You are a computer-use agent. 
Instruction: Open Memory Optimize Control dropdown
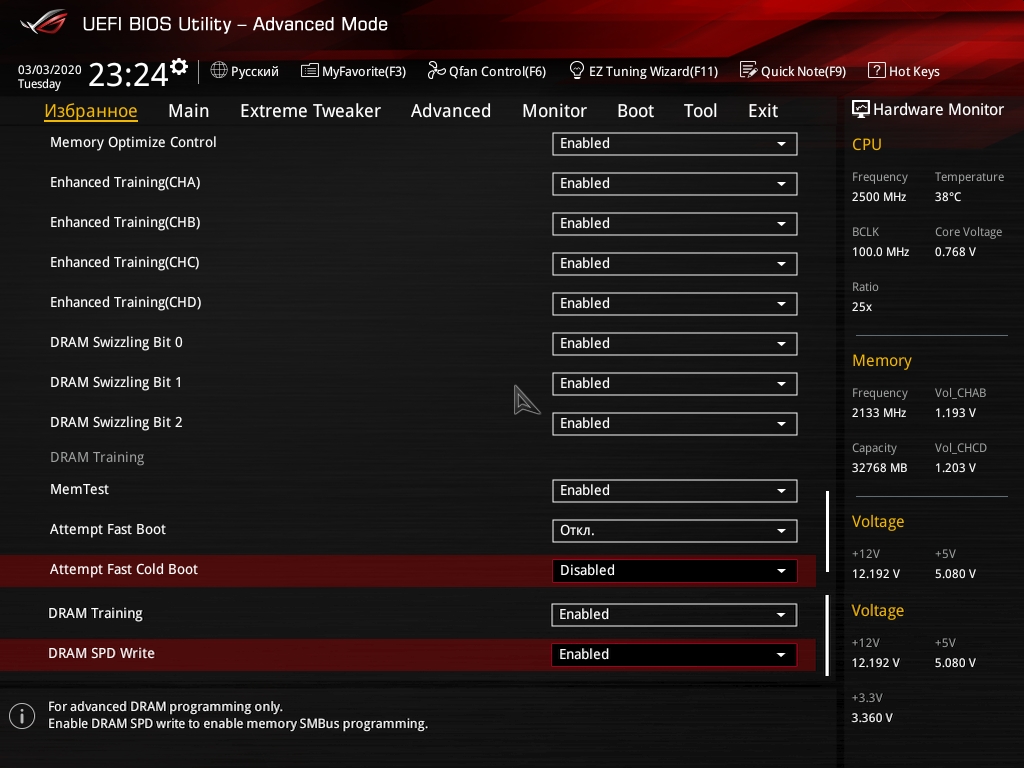pyautogui.click(x=675, y=144)
